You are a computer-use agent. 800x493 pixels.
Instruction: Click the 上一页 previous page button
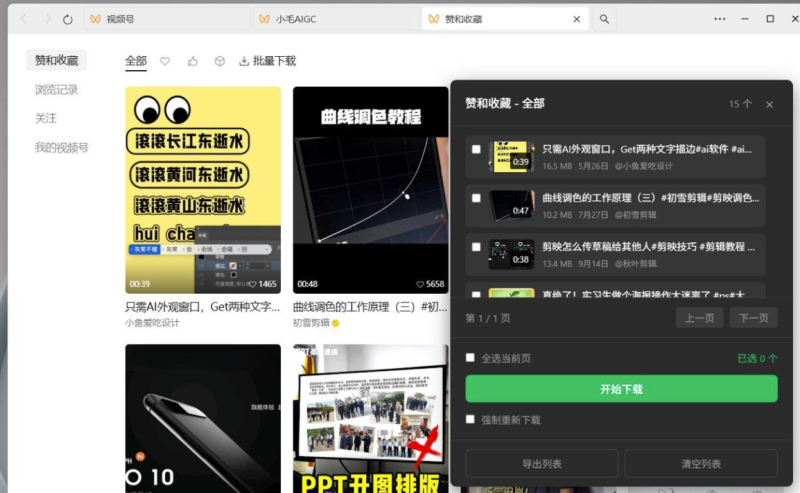tap(699, 318)
